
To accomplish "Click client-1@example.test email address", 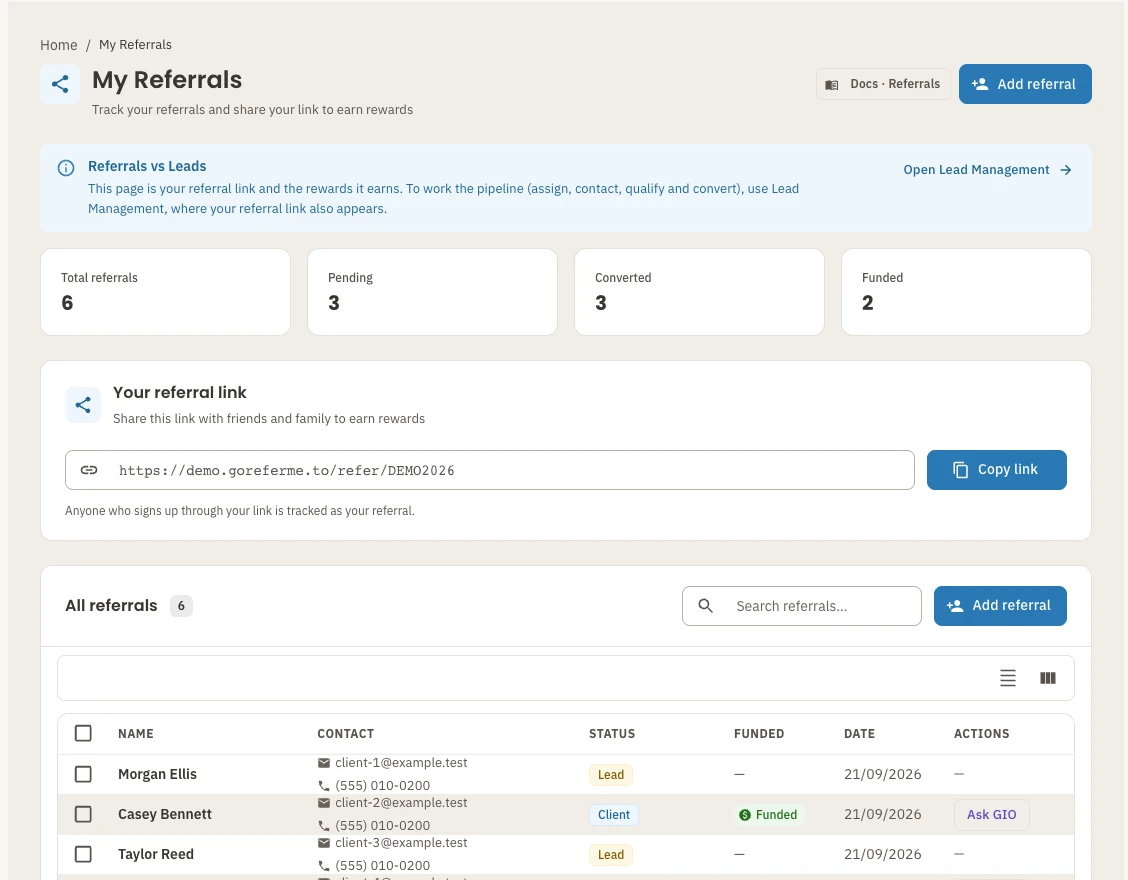I will [401, 763].
